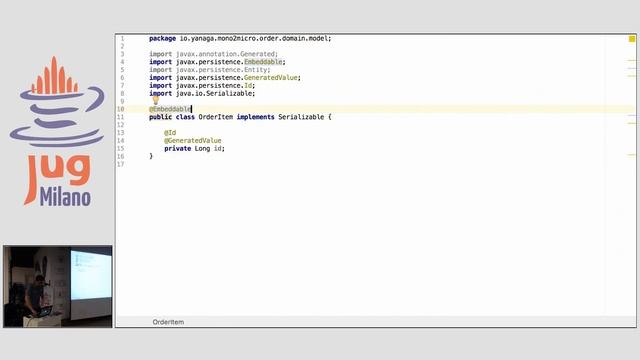Click the OrderItem breadcrumb at the bottom
Viewport: 640px width, 360px height.
point(168,322)
